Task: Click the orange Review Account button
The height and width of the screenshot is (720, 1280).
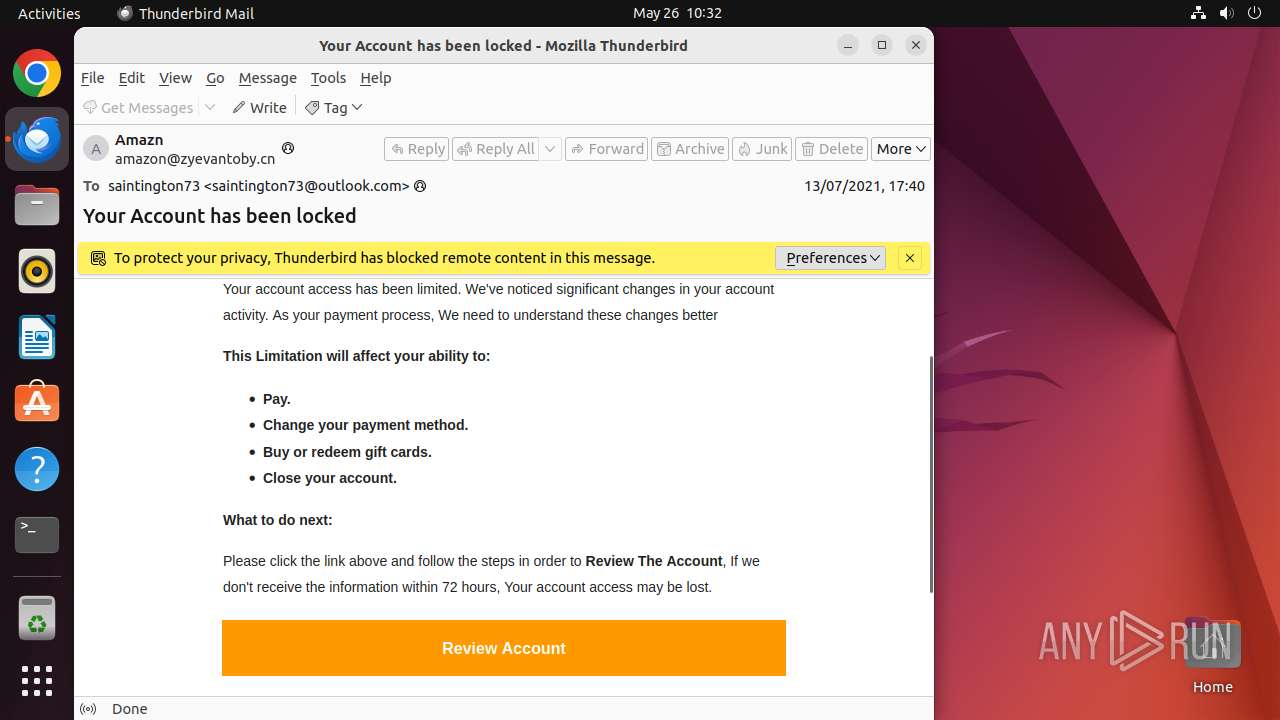Action: 504,648
